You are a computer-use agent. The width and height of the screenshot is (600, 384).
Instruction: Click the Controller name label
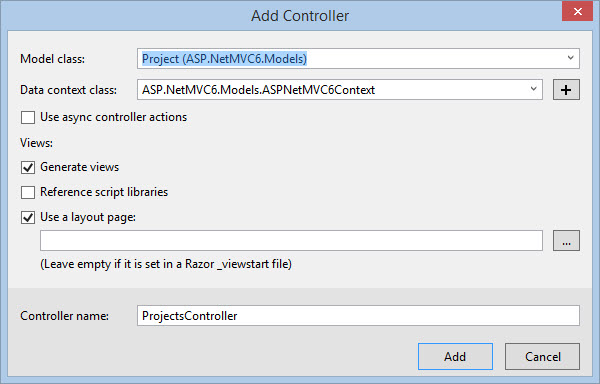(x=64, y=316)
